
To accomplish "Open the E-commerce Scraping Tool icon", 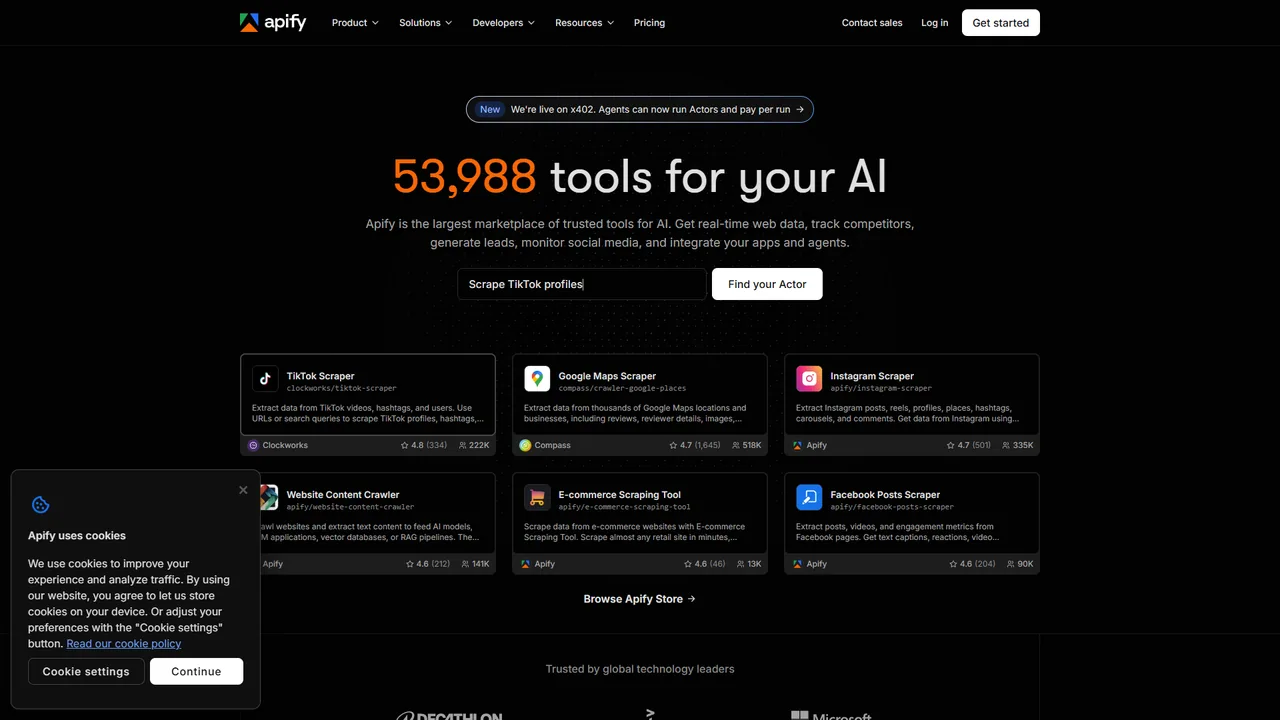I will point(537,497).
